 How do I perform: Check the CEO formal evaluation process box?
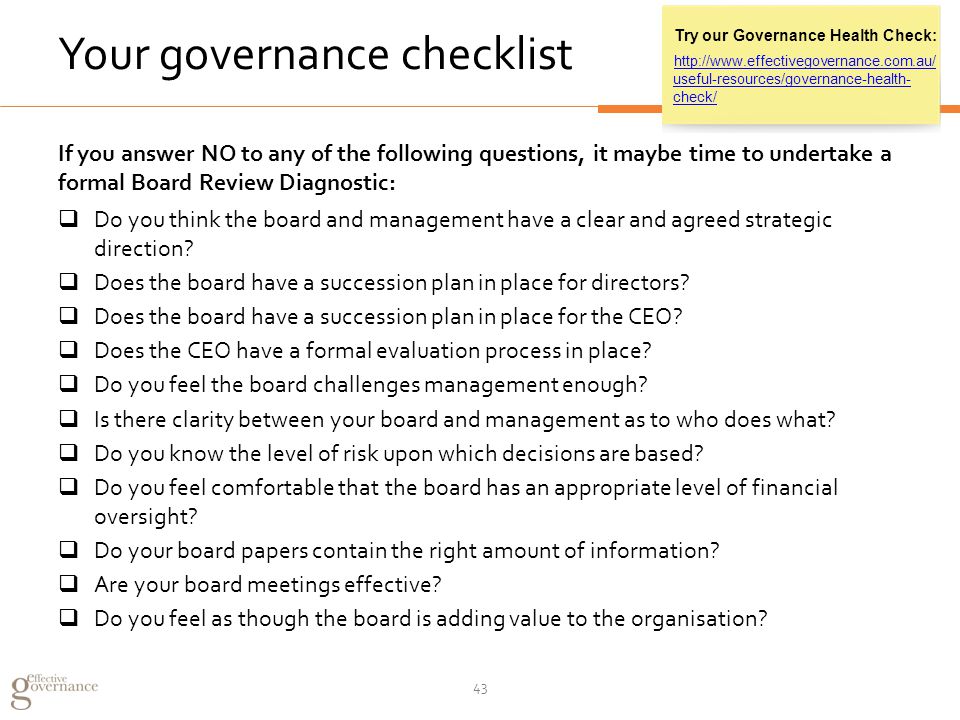69,349
